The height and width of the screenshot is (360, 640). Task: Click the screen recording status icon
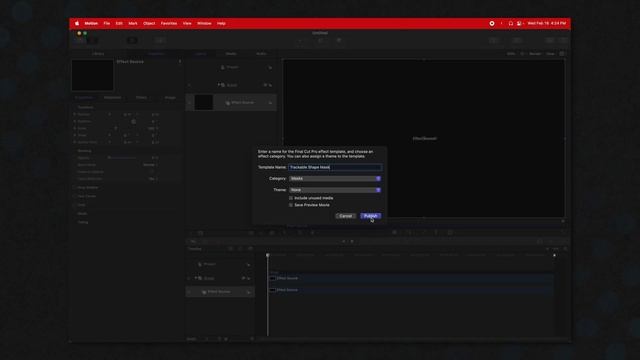click(x=492, y=23)
